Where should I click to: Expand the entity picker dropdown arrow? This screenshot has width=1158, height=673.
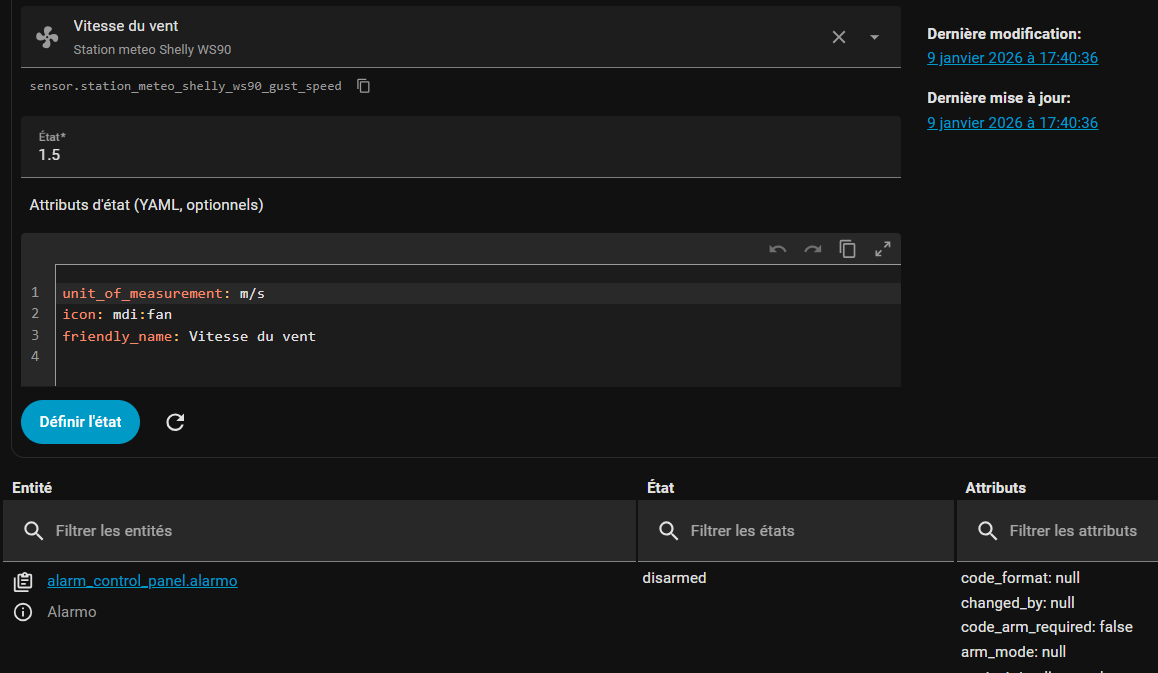874,37
